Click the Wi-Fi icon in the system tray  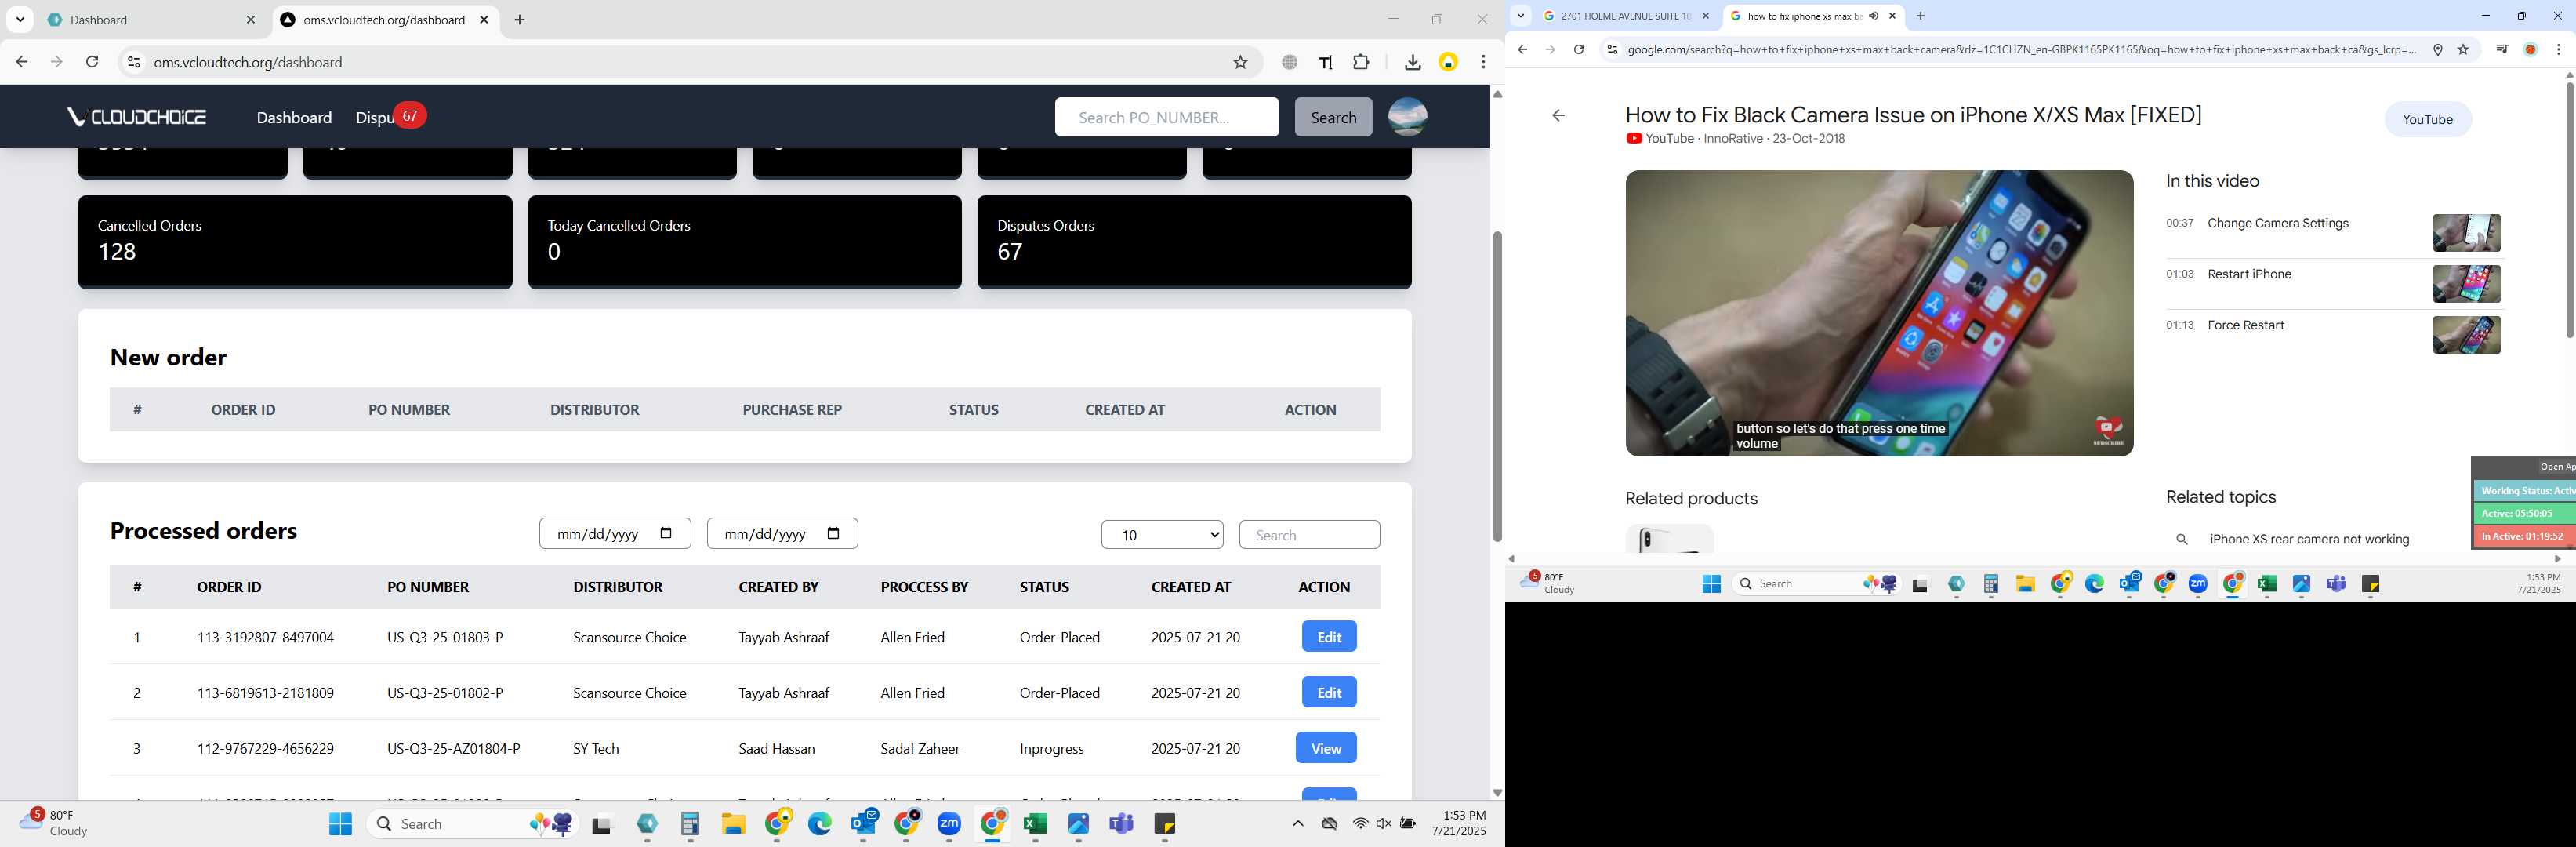(x=1360, y=824)
